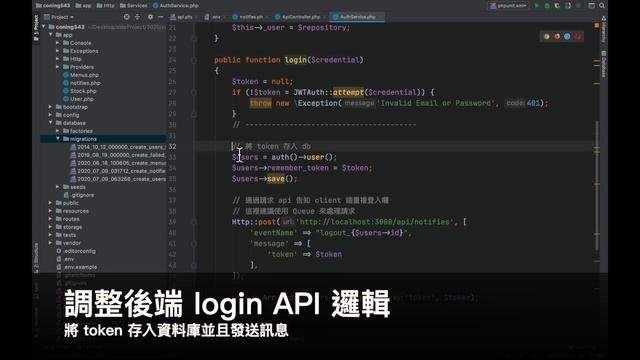Screen dimensions: 640x360
Task: Hide the Project panel with the minus icon
Action: click(161, 17)
